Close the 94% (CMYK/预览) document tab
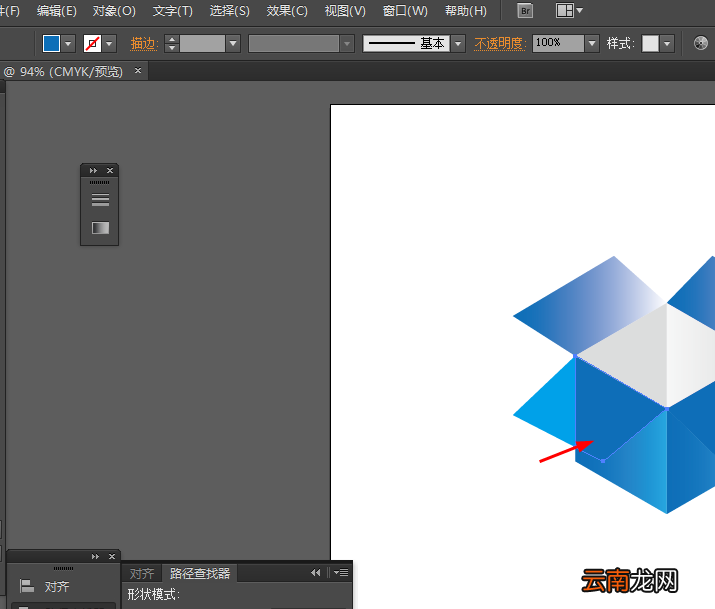Image resolution: width=715 pixels, height=609 pixels. tap(138, 71)
